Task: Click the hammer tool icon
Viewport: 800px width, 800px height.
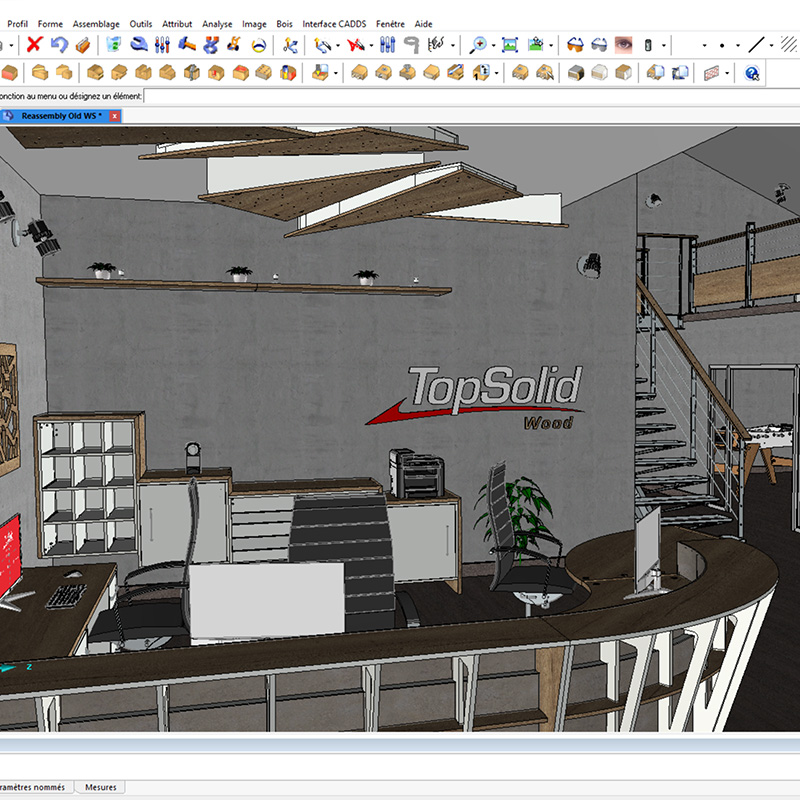Action: [x=187, y=45]
